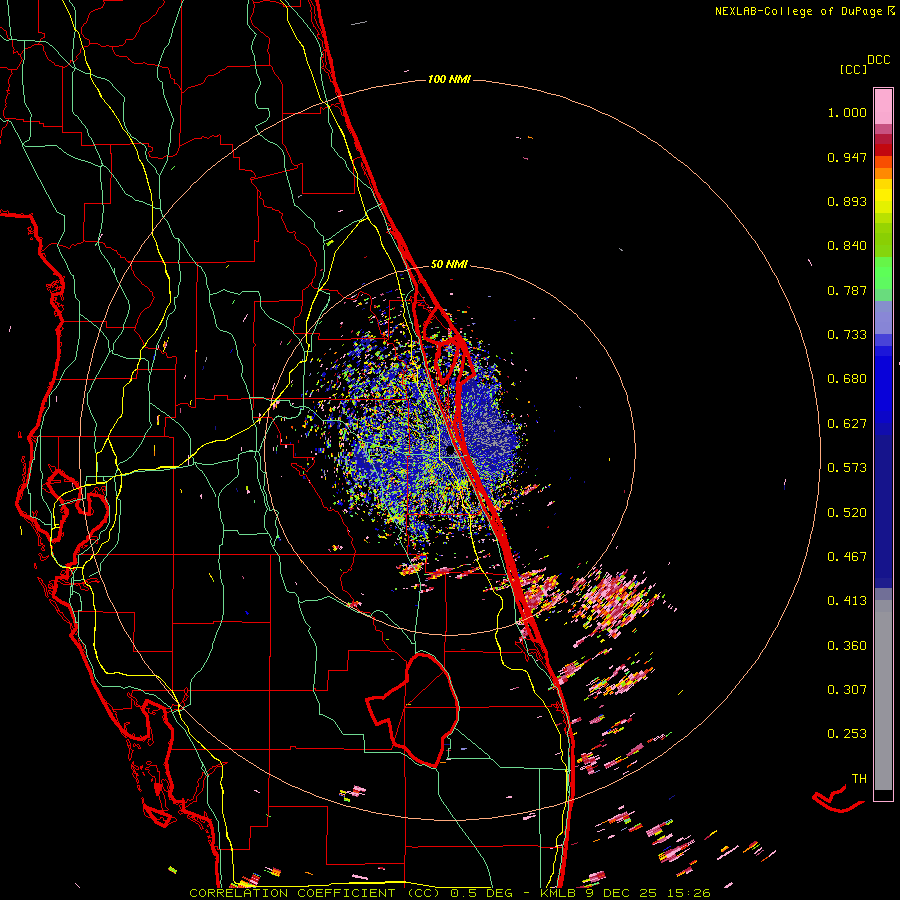Click the 0.360 legend value
Screen dimensions: 900x900
point(847,646)
